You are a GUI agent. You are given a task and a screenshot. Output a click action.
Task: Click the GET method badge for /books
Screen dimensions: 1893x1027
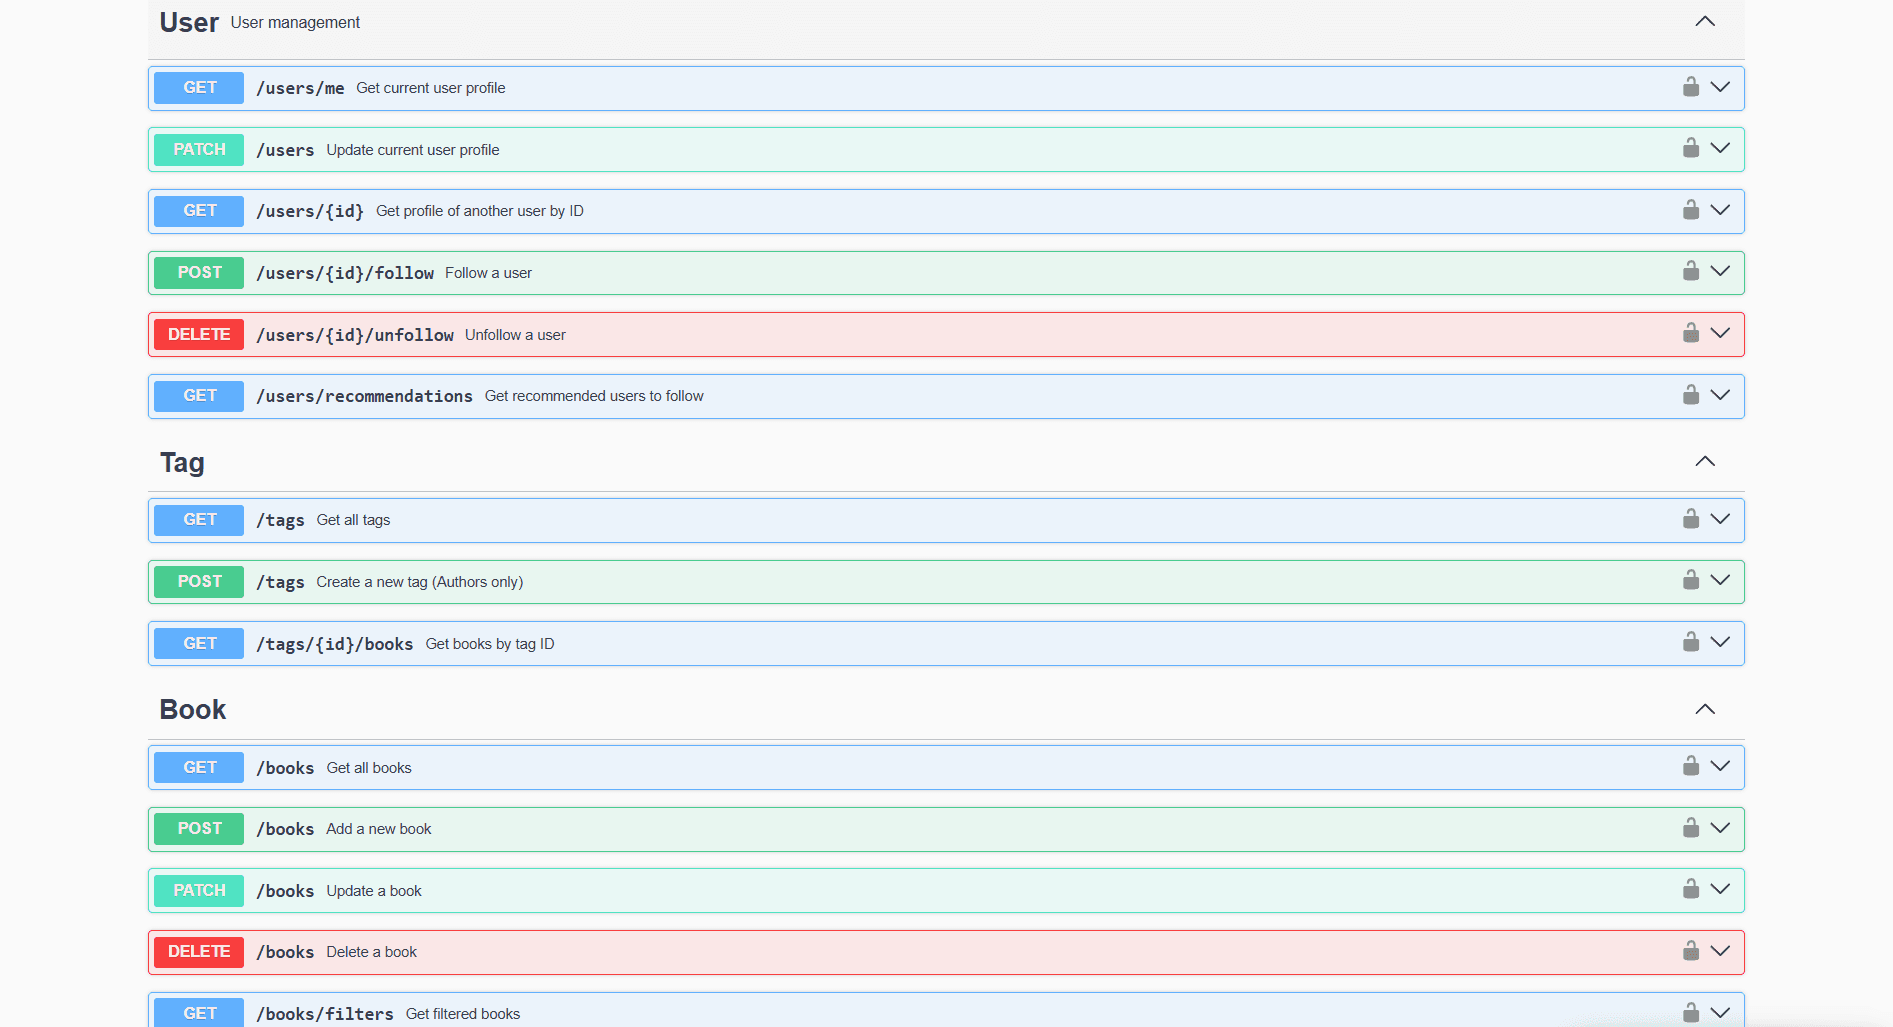[199, 767]
